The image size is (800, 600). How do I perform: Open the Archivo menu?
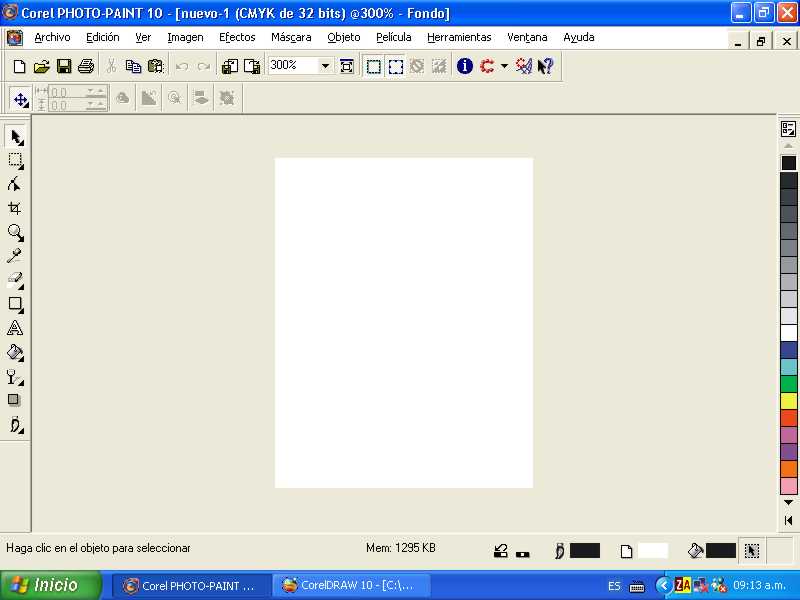(x=53, y=37)
